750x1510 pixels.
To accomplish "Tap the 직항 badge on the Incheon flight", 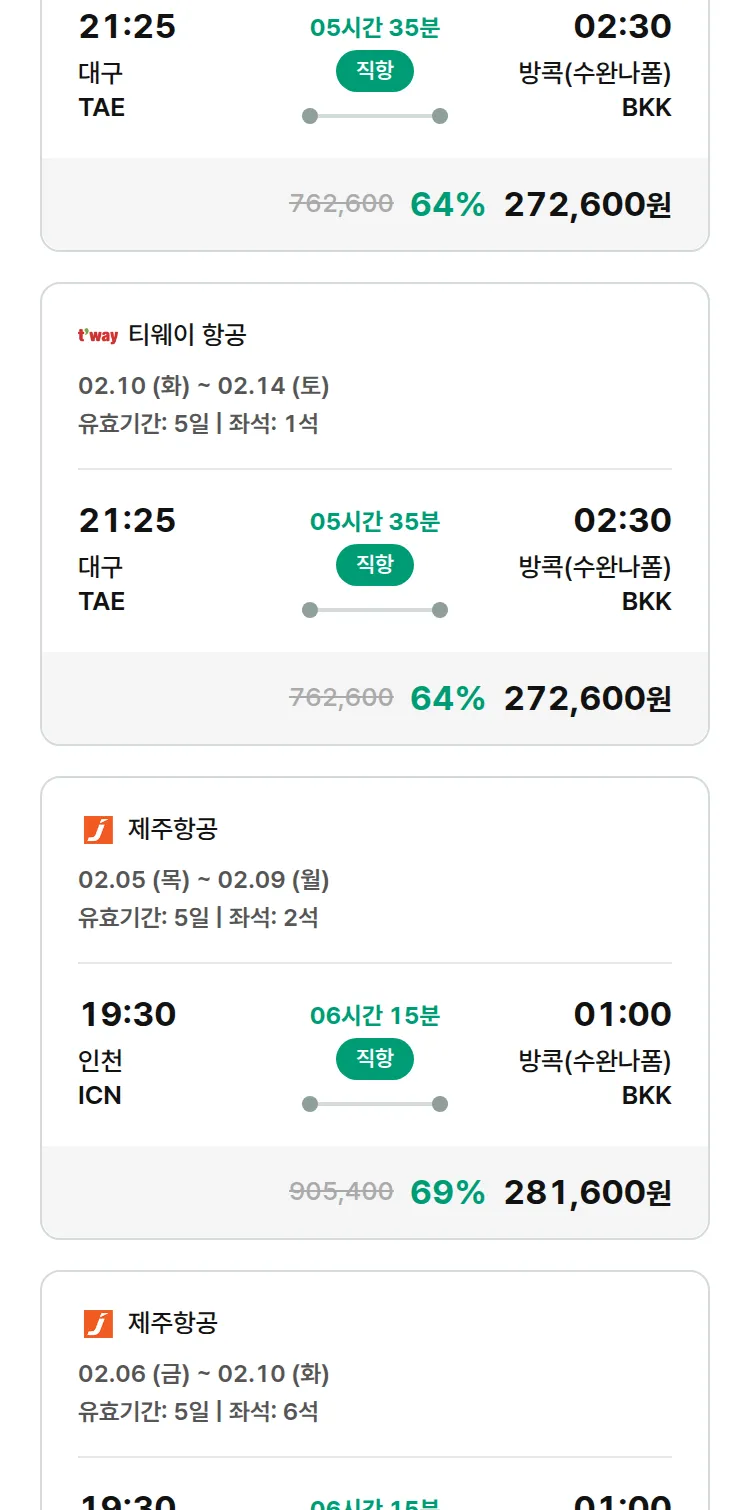I will [x=375, y=1059].
